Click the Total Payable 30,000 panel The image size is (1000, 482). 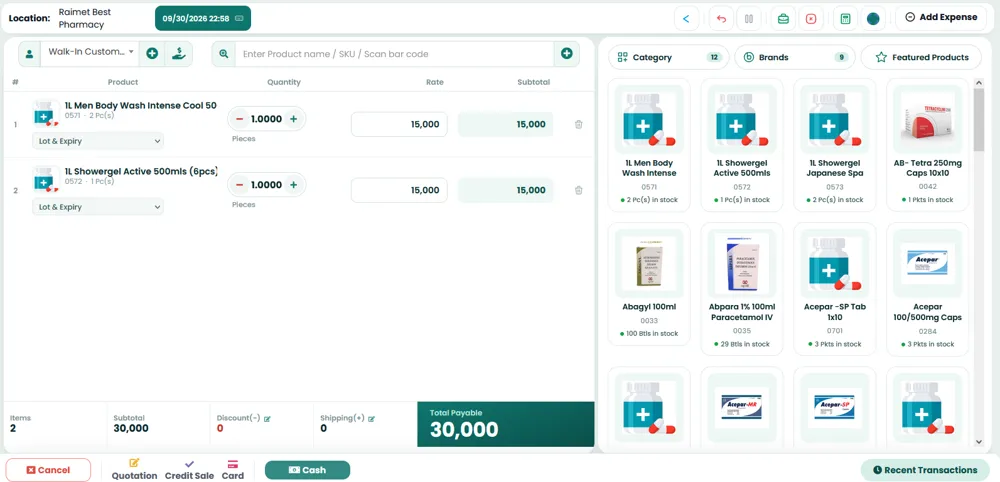coord(506,424)
